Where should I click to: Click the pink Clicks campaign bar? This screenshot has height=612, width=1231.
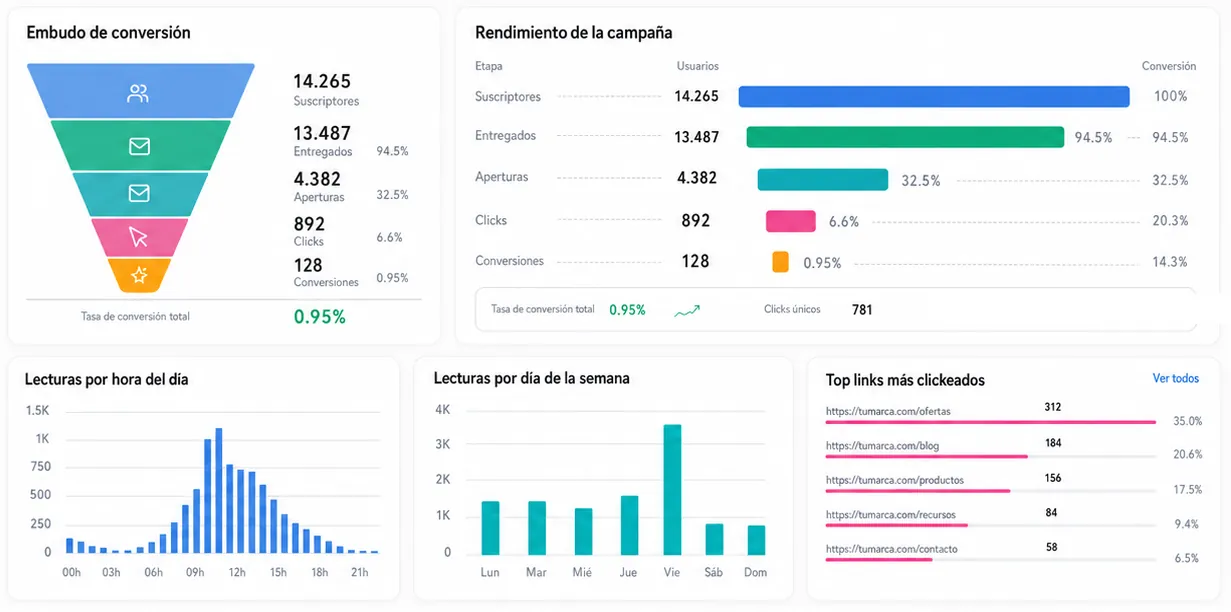(791, 221)
